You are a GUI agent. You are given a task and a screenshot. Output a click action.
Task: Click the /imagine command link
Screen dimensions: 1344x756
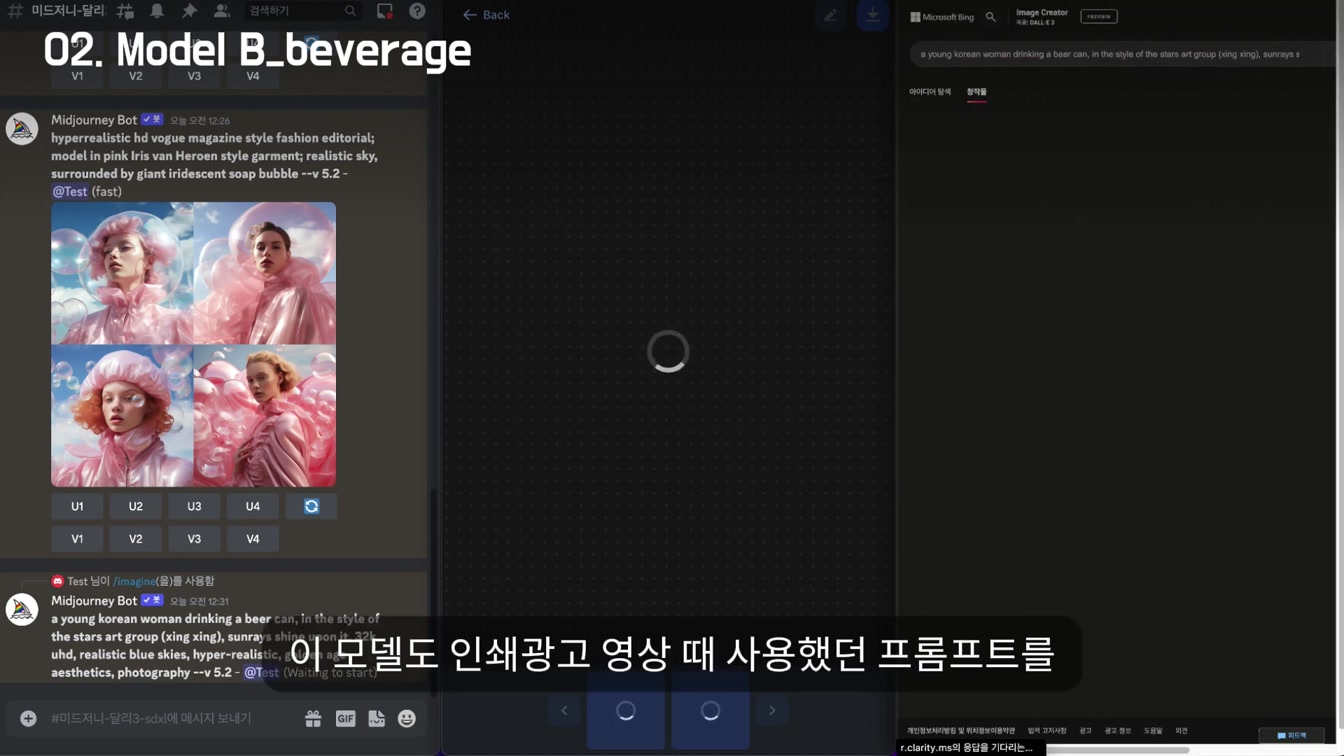[134, 581]
